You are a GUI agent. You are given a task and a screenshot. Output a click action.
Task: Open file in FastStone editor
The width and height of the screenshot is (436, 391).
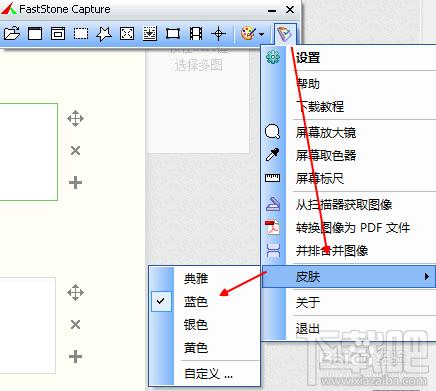tap(12, 34)
